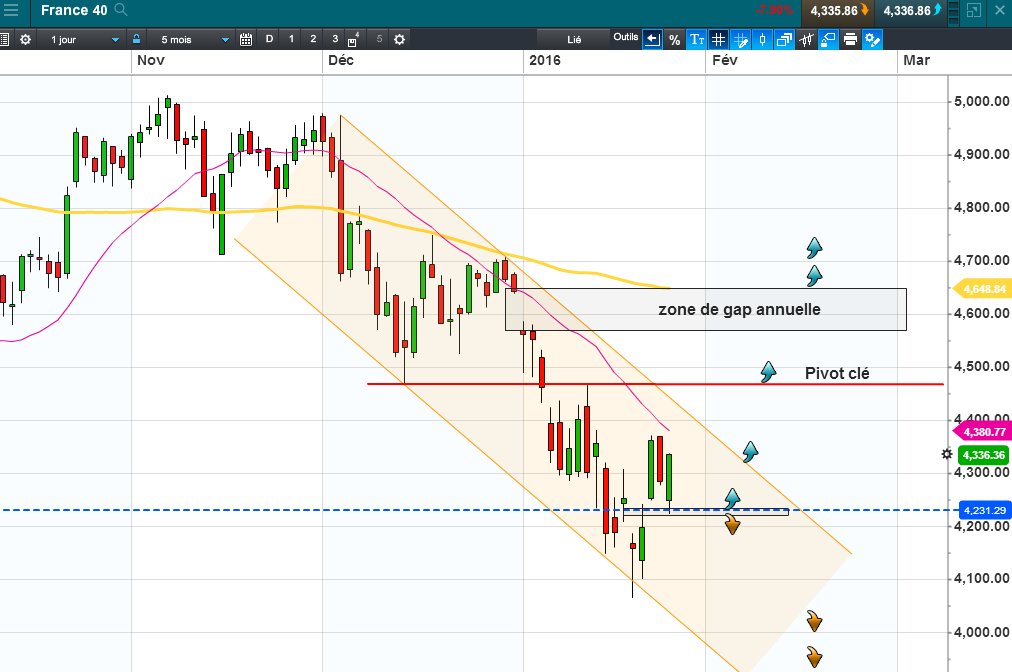Open chart settings gear left of 1 jour
Viewport: 1012px width, 672px height.
coord(25,39)
